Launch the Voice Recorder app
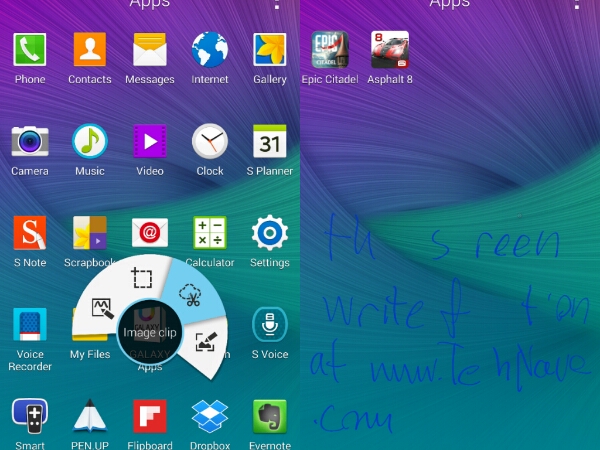The width and height of the screenshot is (600, 450). click(29, 324)
